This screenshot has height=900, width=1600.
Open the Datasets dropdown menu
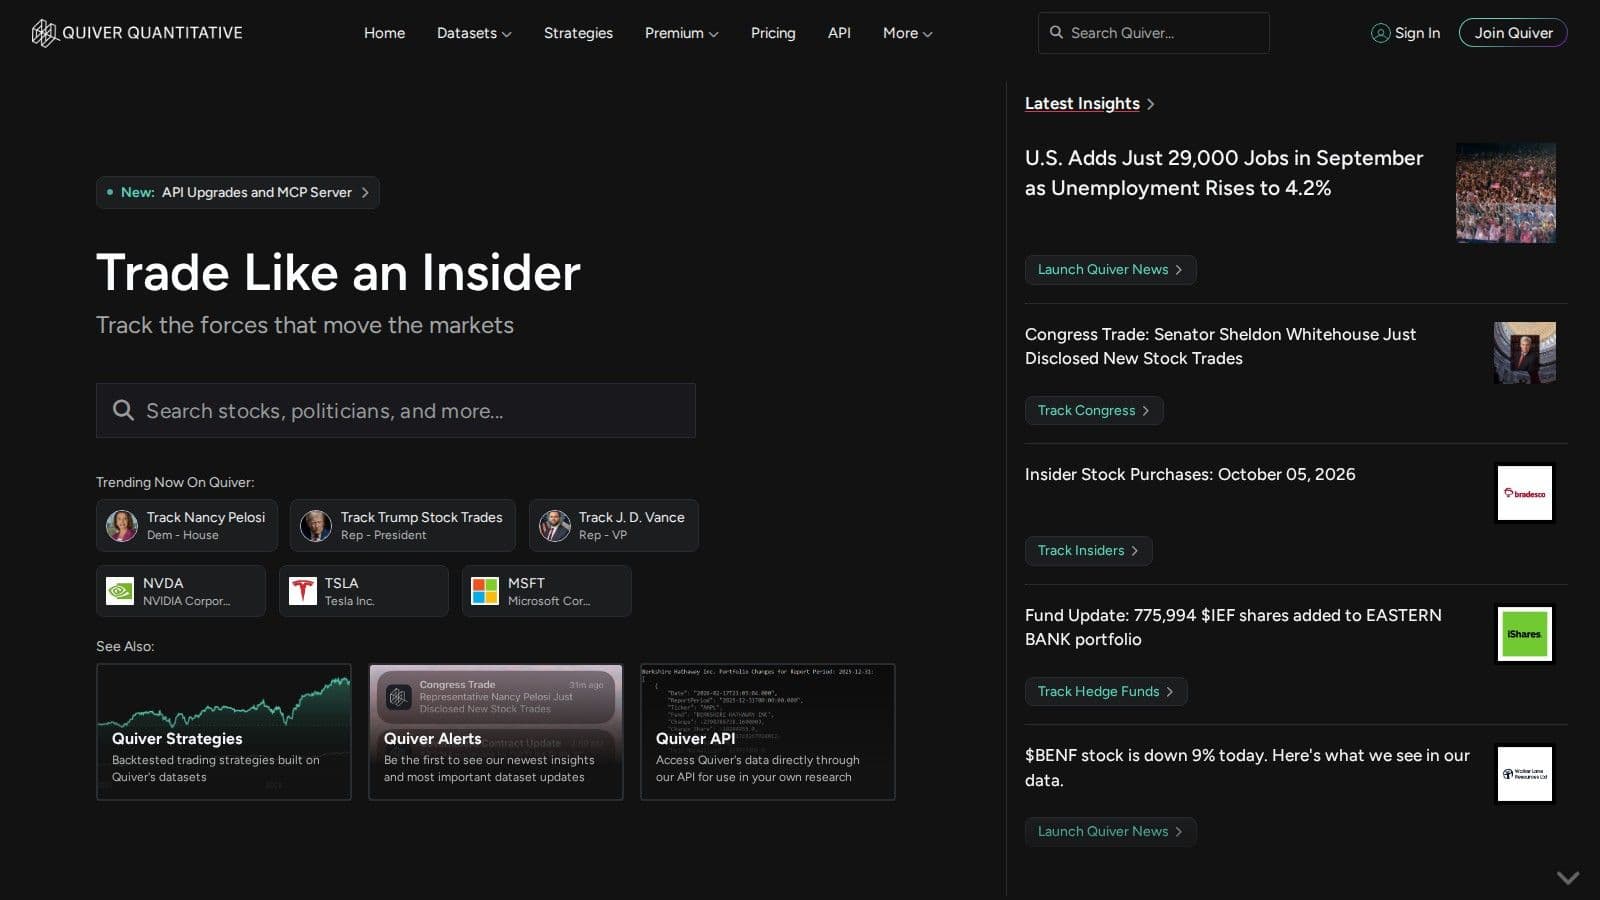[x=474, y=33]
